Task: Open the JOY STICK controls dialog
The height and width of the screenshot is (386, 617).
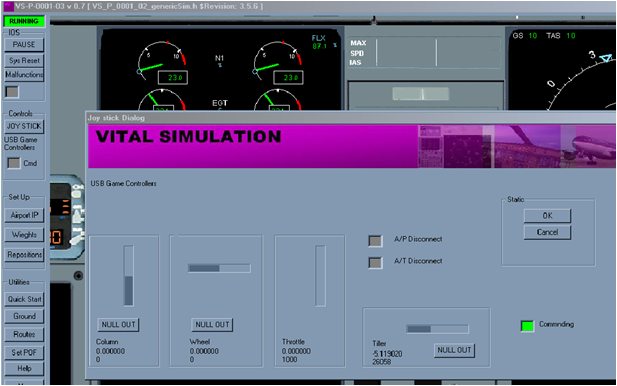Action: (x=24, y=126)
